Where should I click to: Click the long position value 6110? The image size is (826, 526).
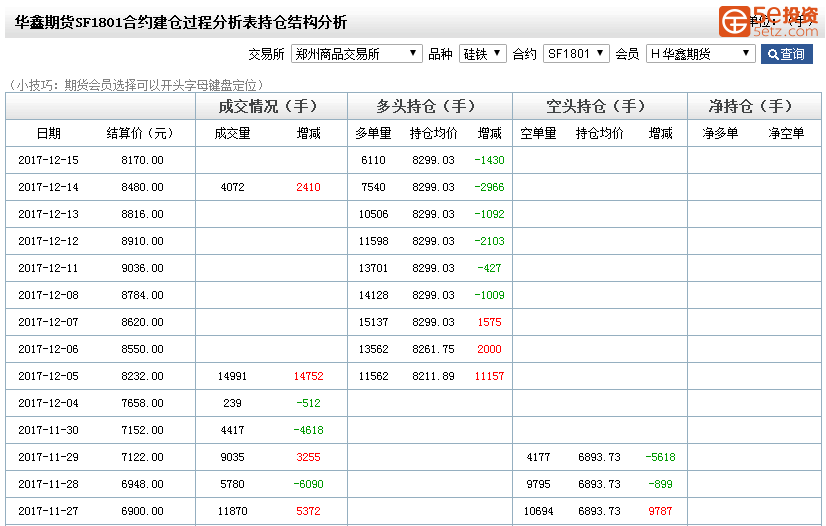coord(373,160)
